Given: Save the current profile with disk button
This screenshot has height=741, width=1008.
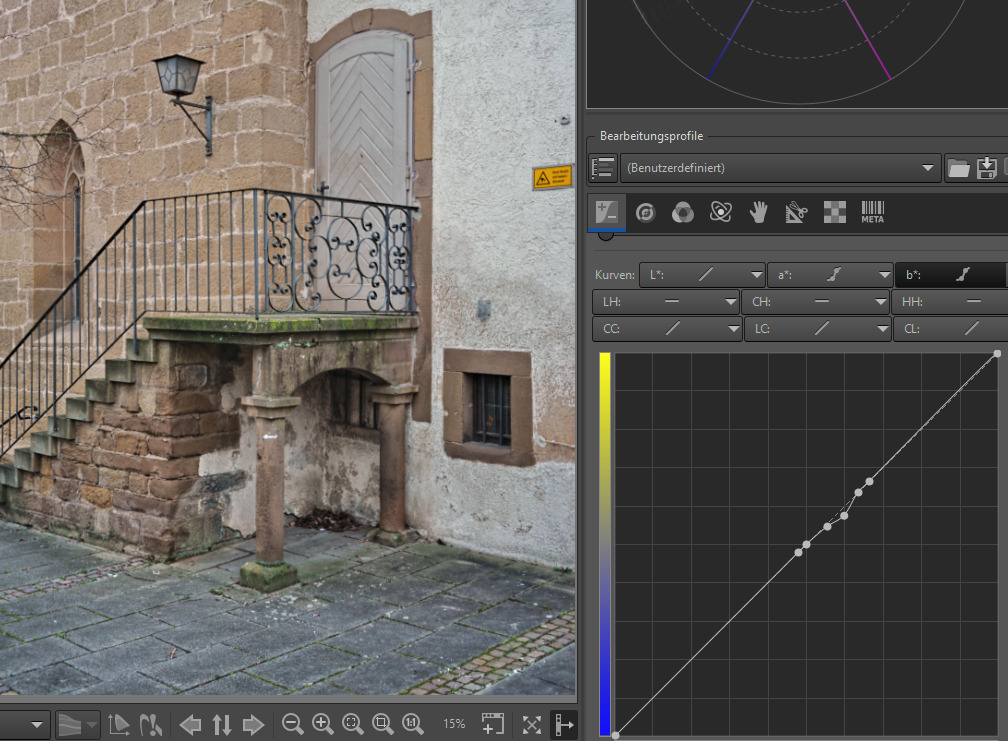Looking at the screenshot, I should pyautogui.click(x=987, y=168).
